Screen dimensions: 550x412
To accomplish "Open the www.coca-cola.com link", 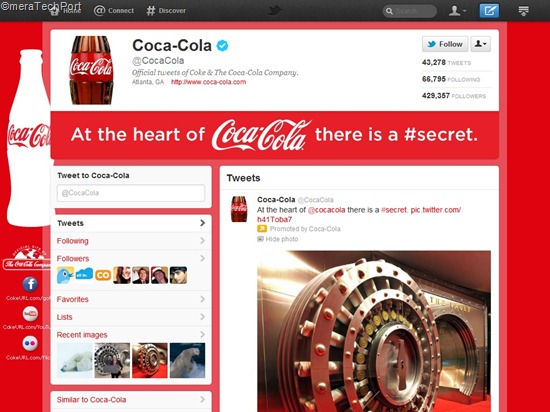I will tap(208, 82).
